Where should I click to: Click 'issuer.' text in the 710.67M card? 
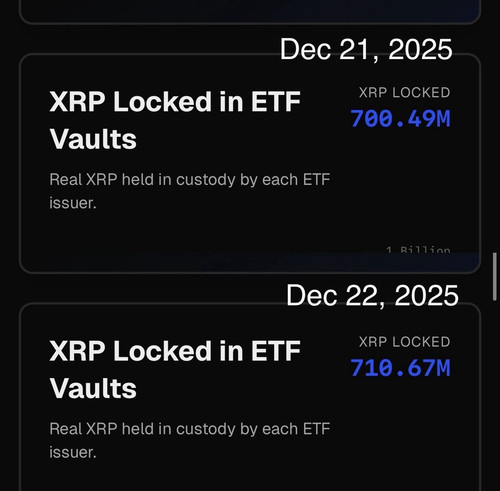pos(73,452)
